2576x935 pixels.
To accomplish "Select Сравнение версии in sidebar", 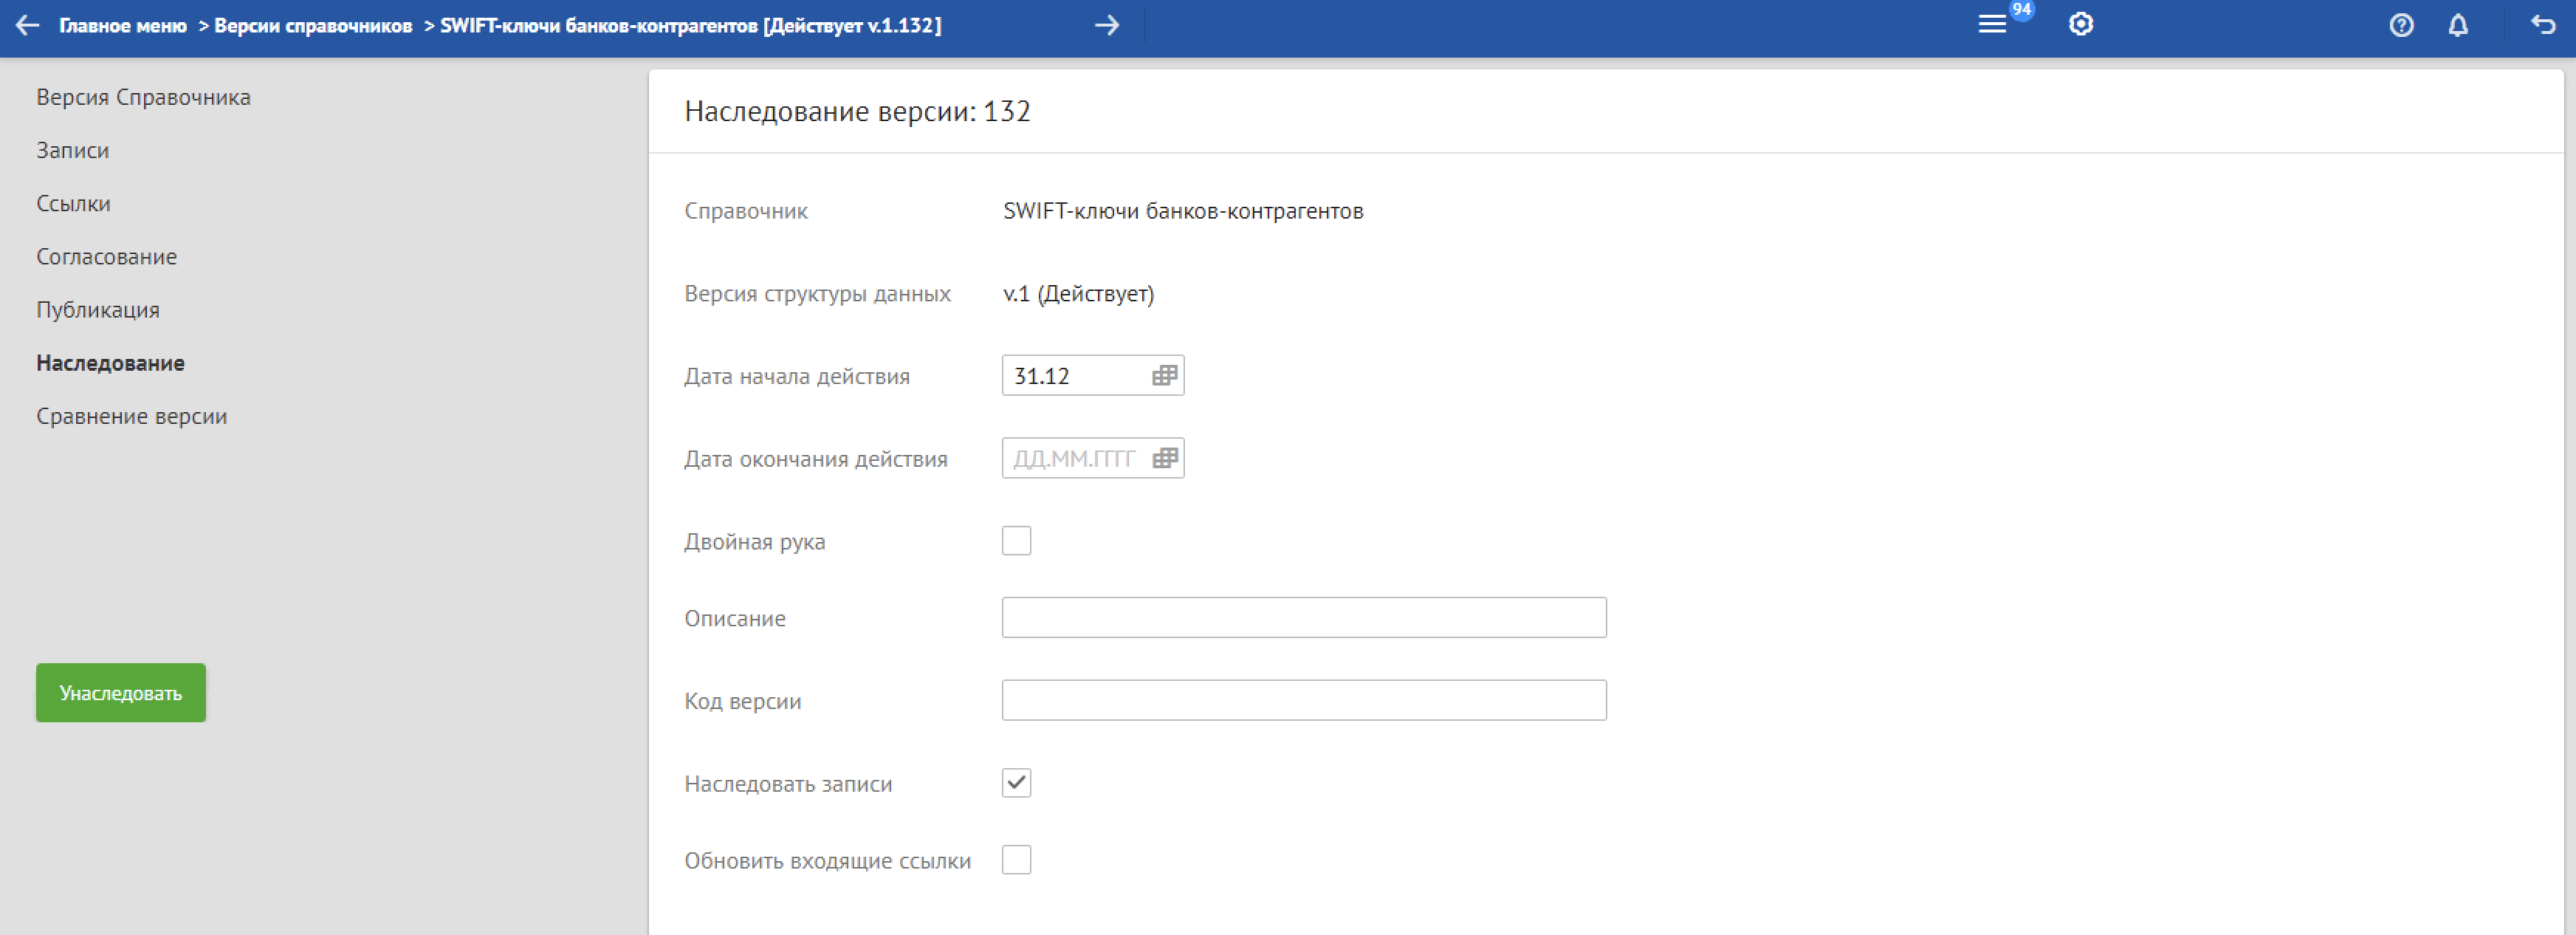I will (x=131, y=416).
